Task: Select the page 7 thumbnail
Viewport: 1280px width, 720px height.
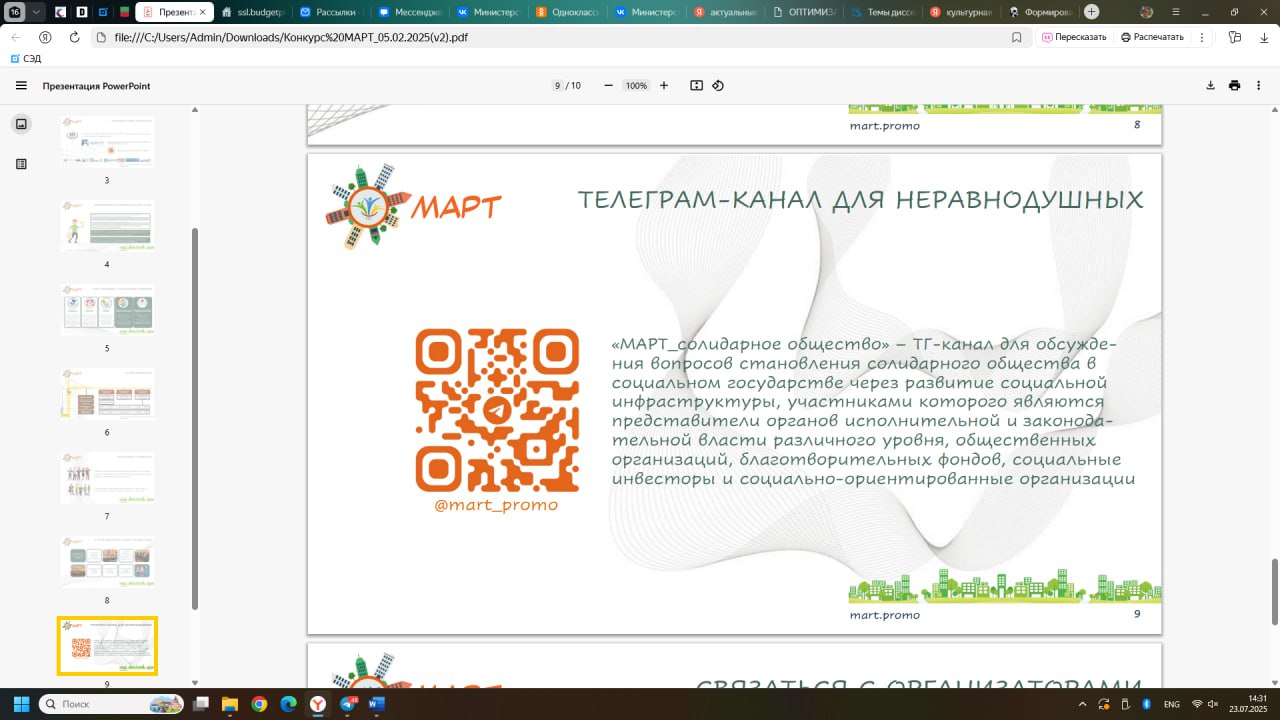Action: coord(107,478)
